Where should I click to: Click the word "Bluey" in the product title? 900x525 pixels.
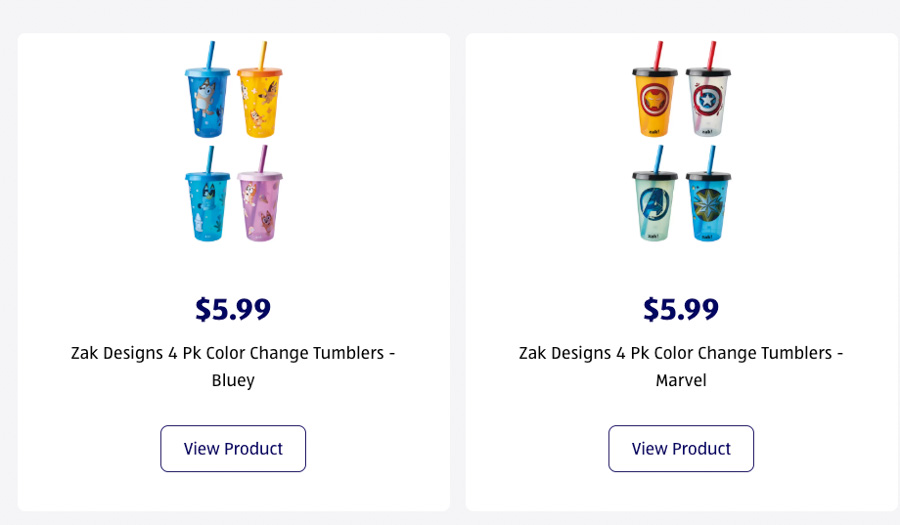coord(233,380)
